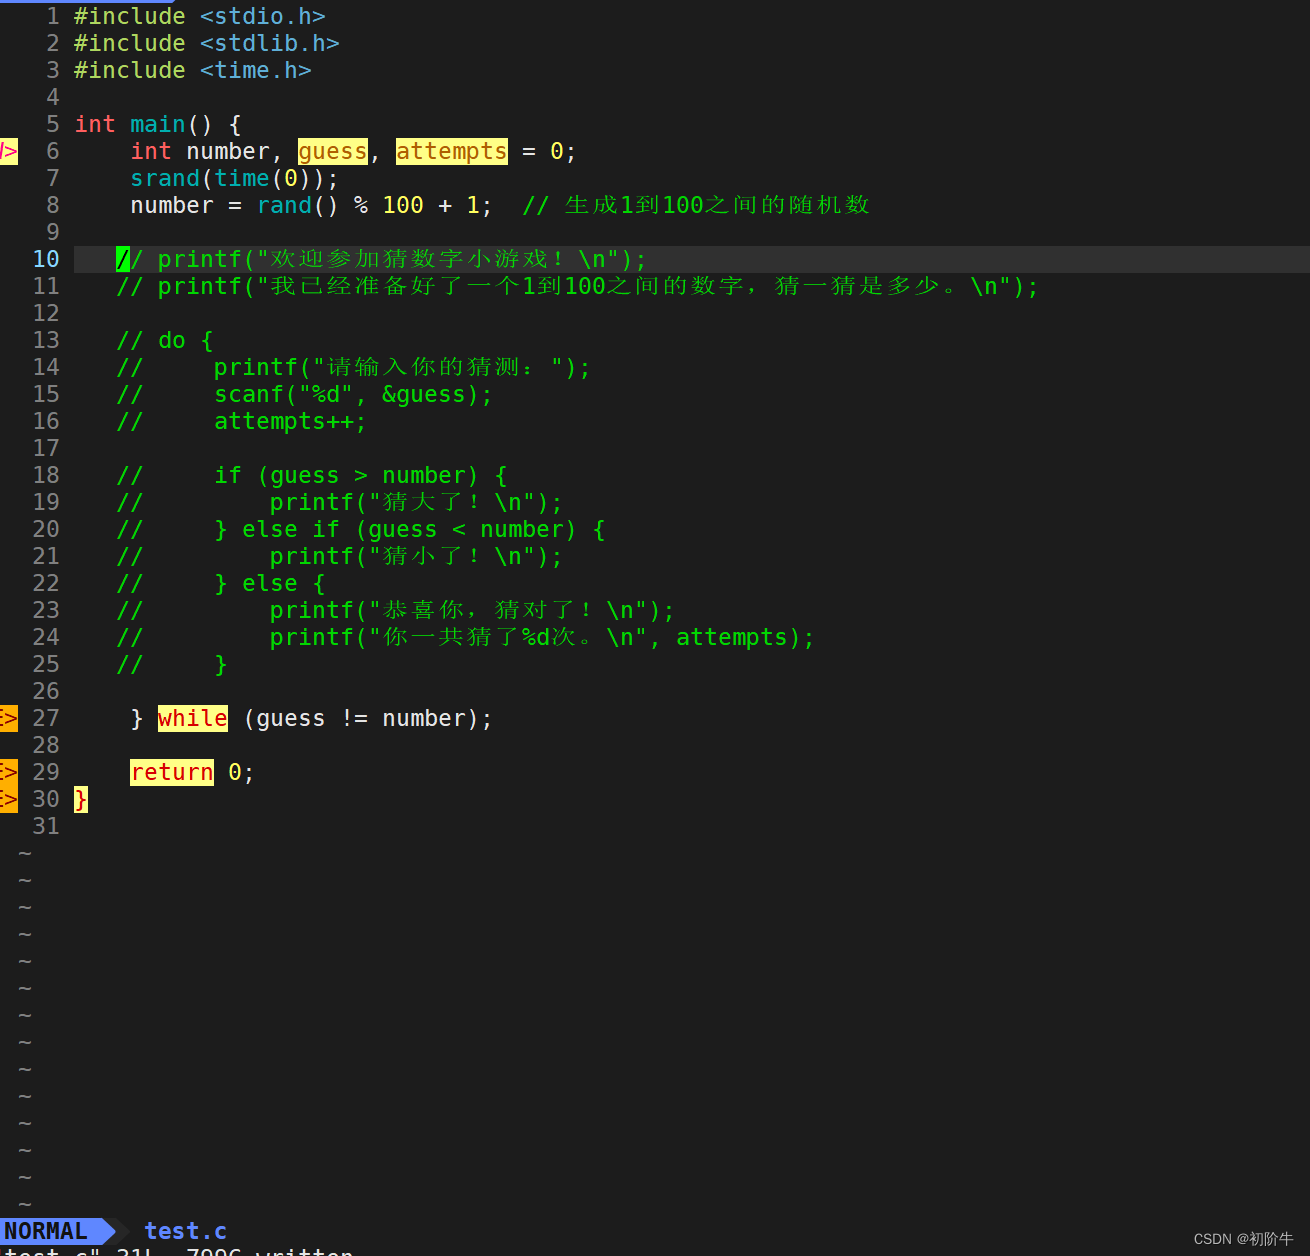Click the green cursor block on line 10

[123, 260]
